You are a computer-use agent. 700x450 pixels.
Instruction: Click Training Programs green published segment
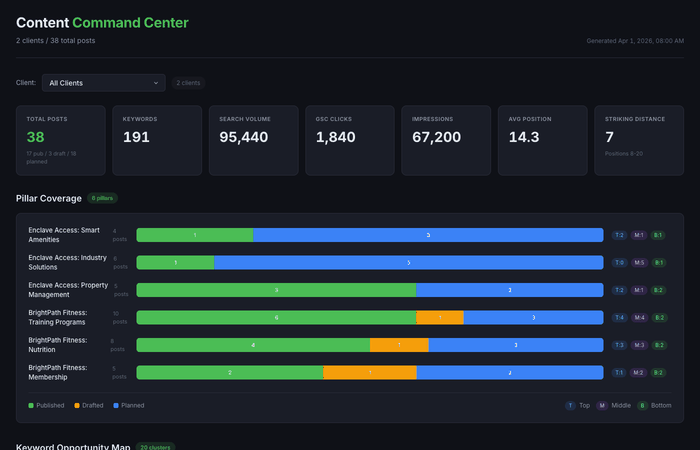pos(276,317)
